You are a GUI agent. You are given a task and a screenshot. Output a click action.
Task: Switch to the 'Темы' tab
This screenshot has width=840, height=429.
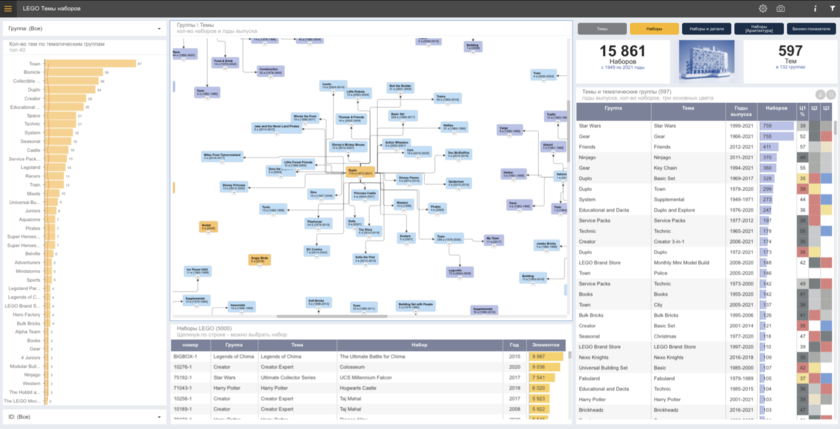[x=603, y=29]
